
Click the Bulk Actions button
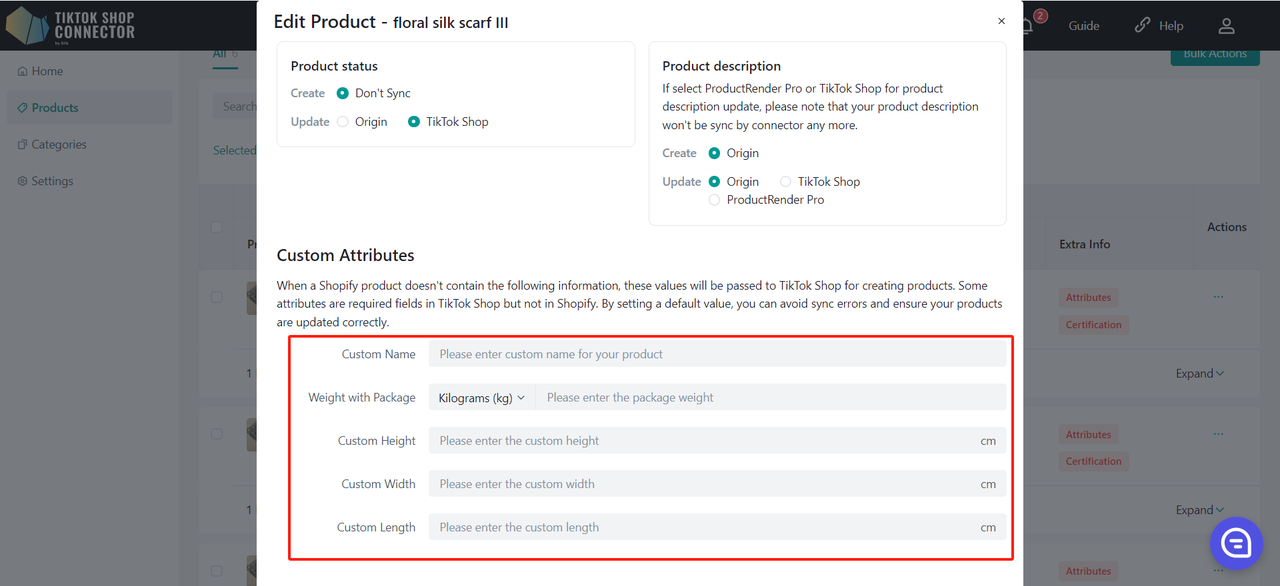pos(1214,54)
